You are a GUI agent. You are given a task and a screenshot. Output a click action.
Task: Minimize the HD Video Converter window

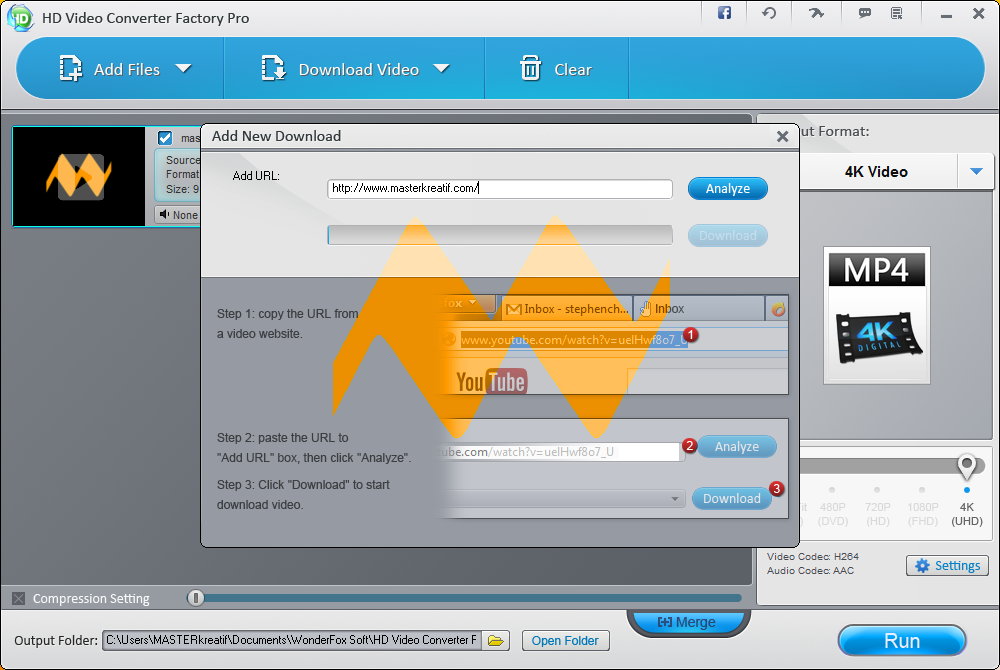(x=946, y=14)
